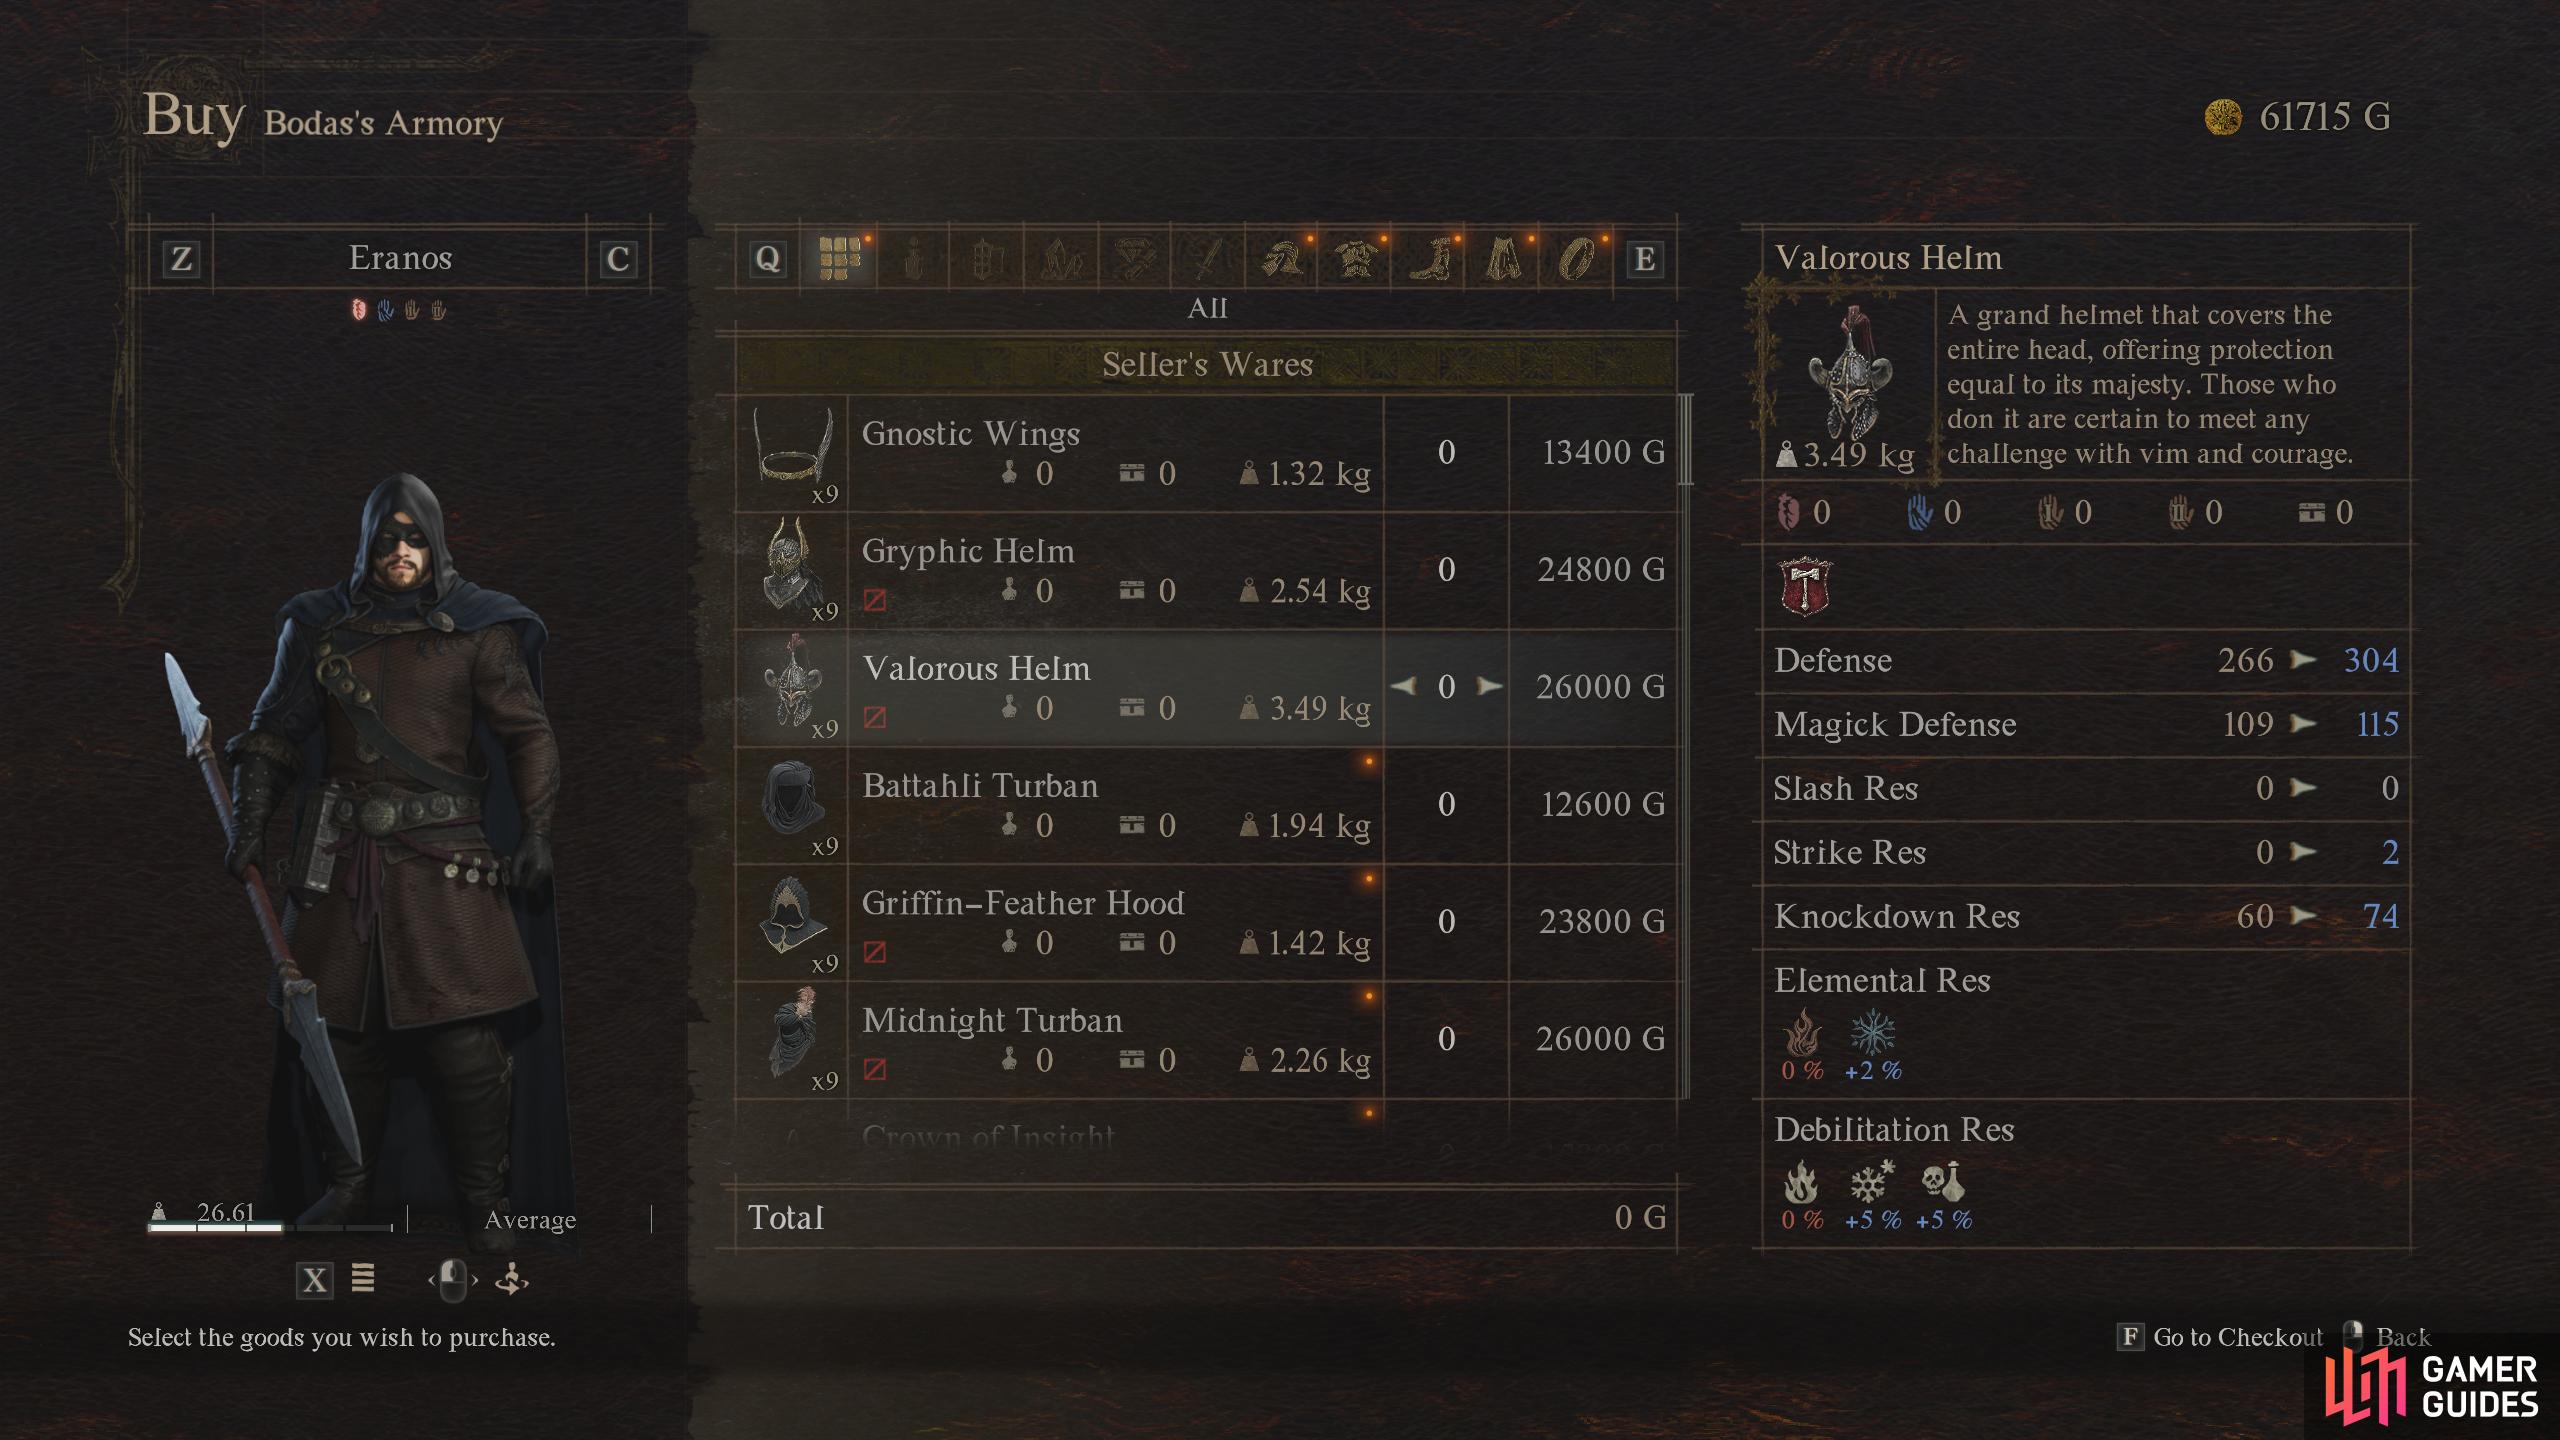2560x1440 pixels.
Task: Switch to previous character with Z button
Action: [x=181, y=259]
